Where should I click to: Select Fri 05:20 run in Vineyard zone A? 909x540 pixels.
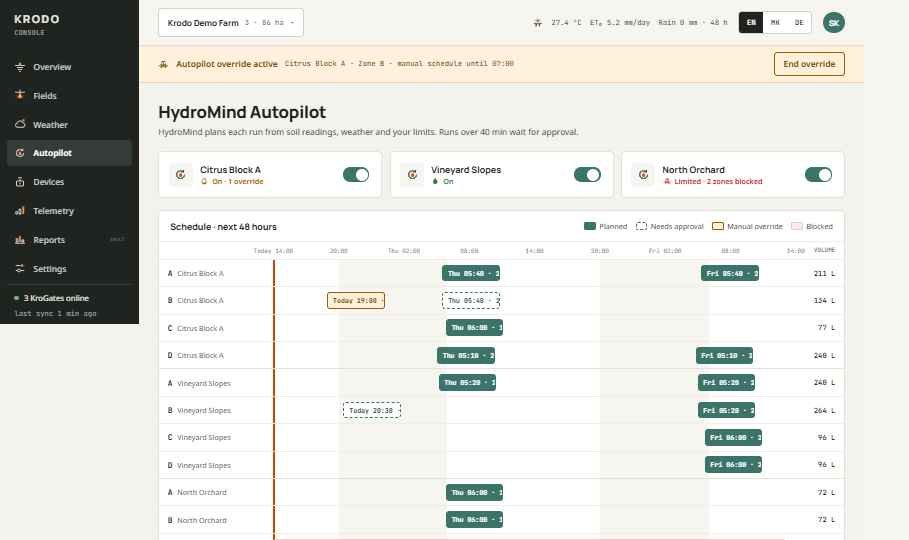[726, 383]
